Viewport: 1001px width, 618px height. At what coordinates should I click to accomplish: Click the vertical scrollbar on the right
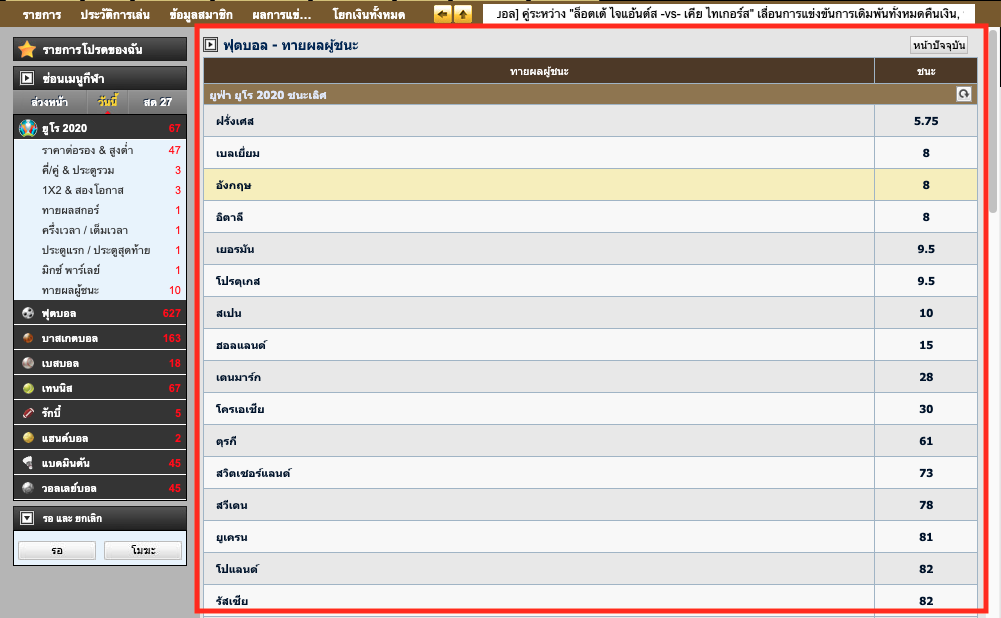(992, 120)
